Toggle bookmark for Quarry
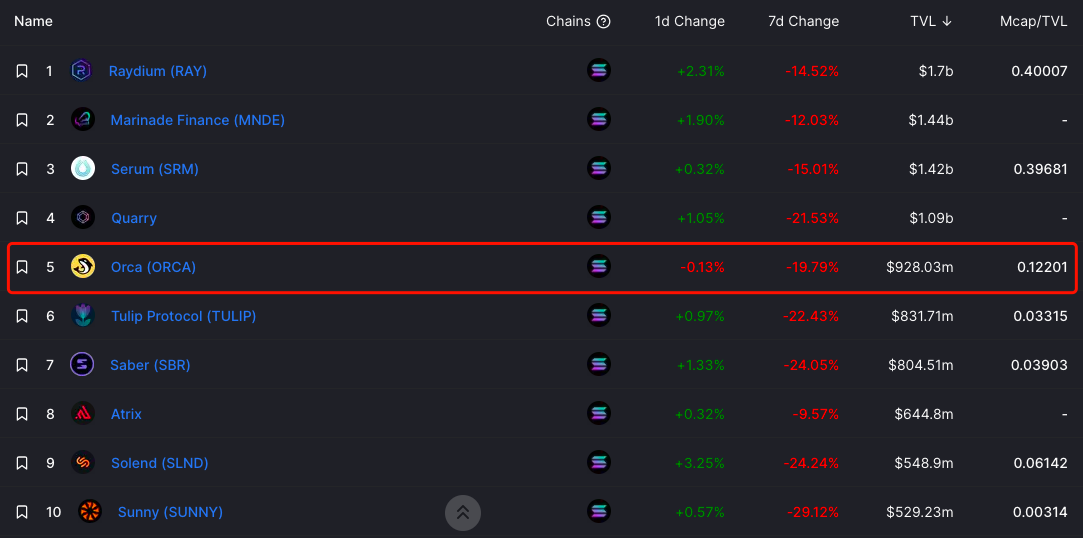This screenshot has height=538, width=1083. tap(22, 218)
